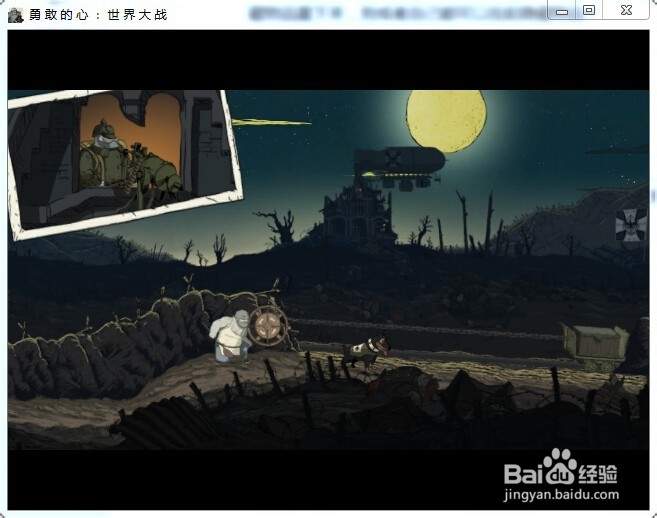Click the game's title bar app icon

click(x=16, y=15)
